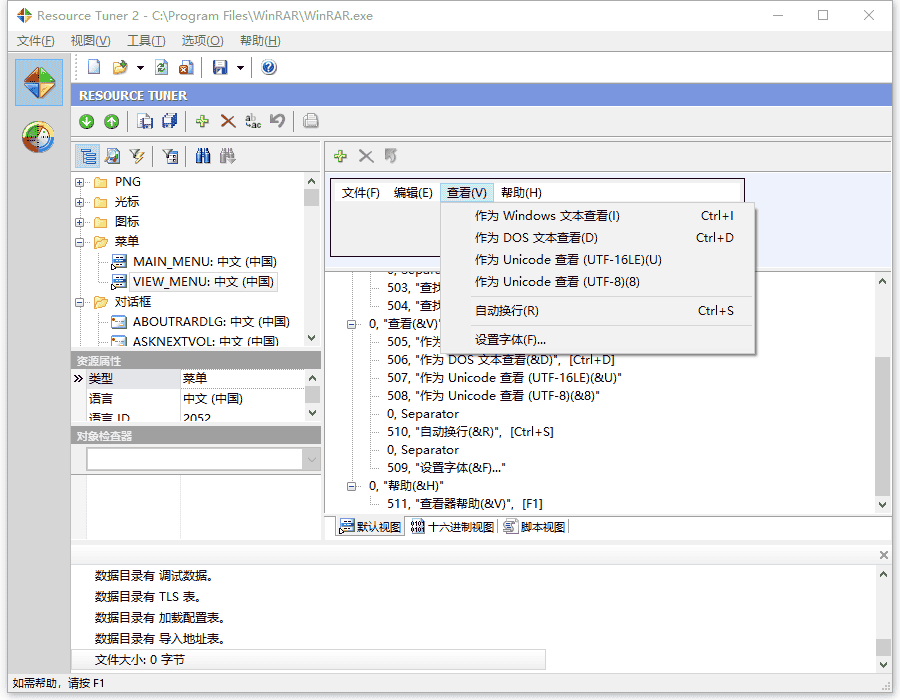Click the red X delete resource icon
This screenshot has height=700, width=900.
pos(228,121)
